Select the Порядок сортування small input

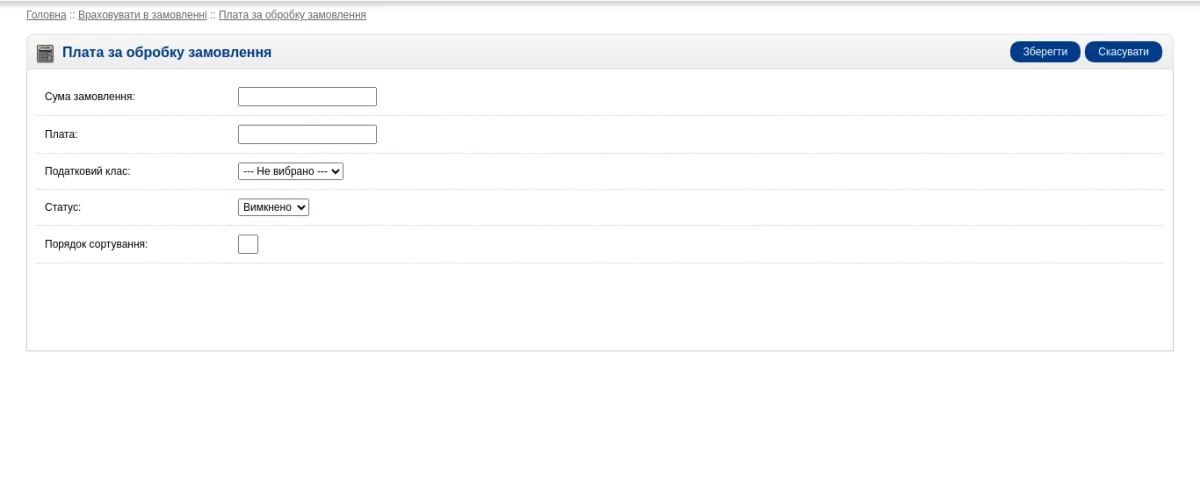248,244
